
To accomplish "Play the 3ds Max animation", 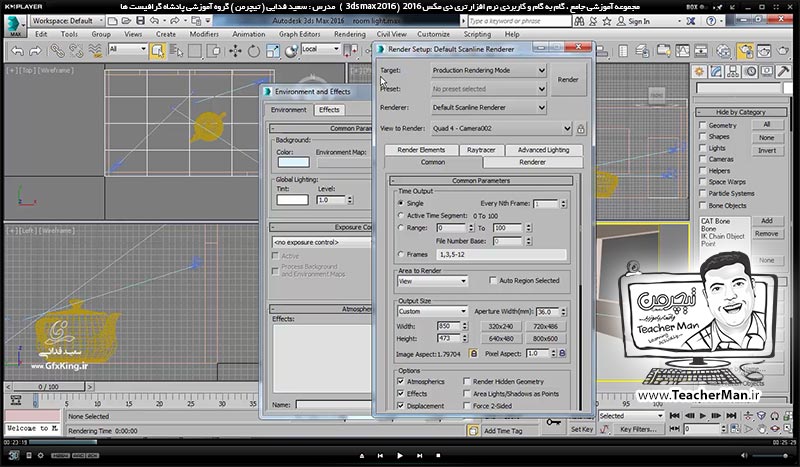I will tap(703, 416).
